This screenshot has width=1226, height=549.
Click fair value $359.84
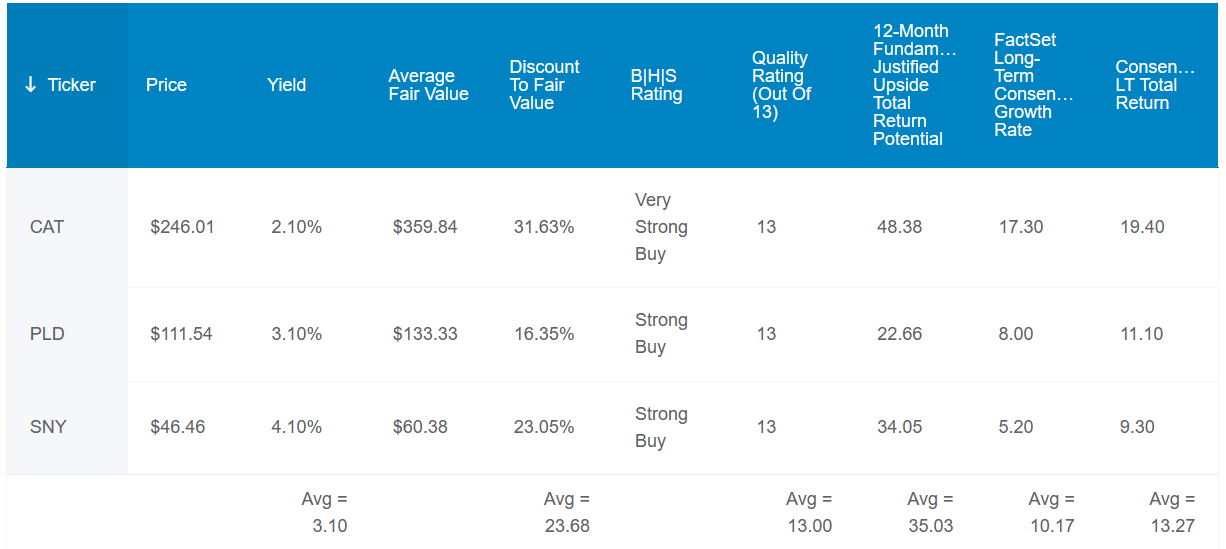[425, 227]
